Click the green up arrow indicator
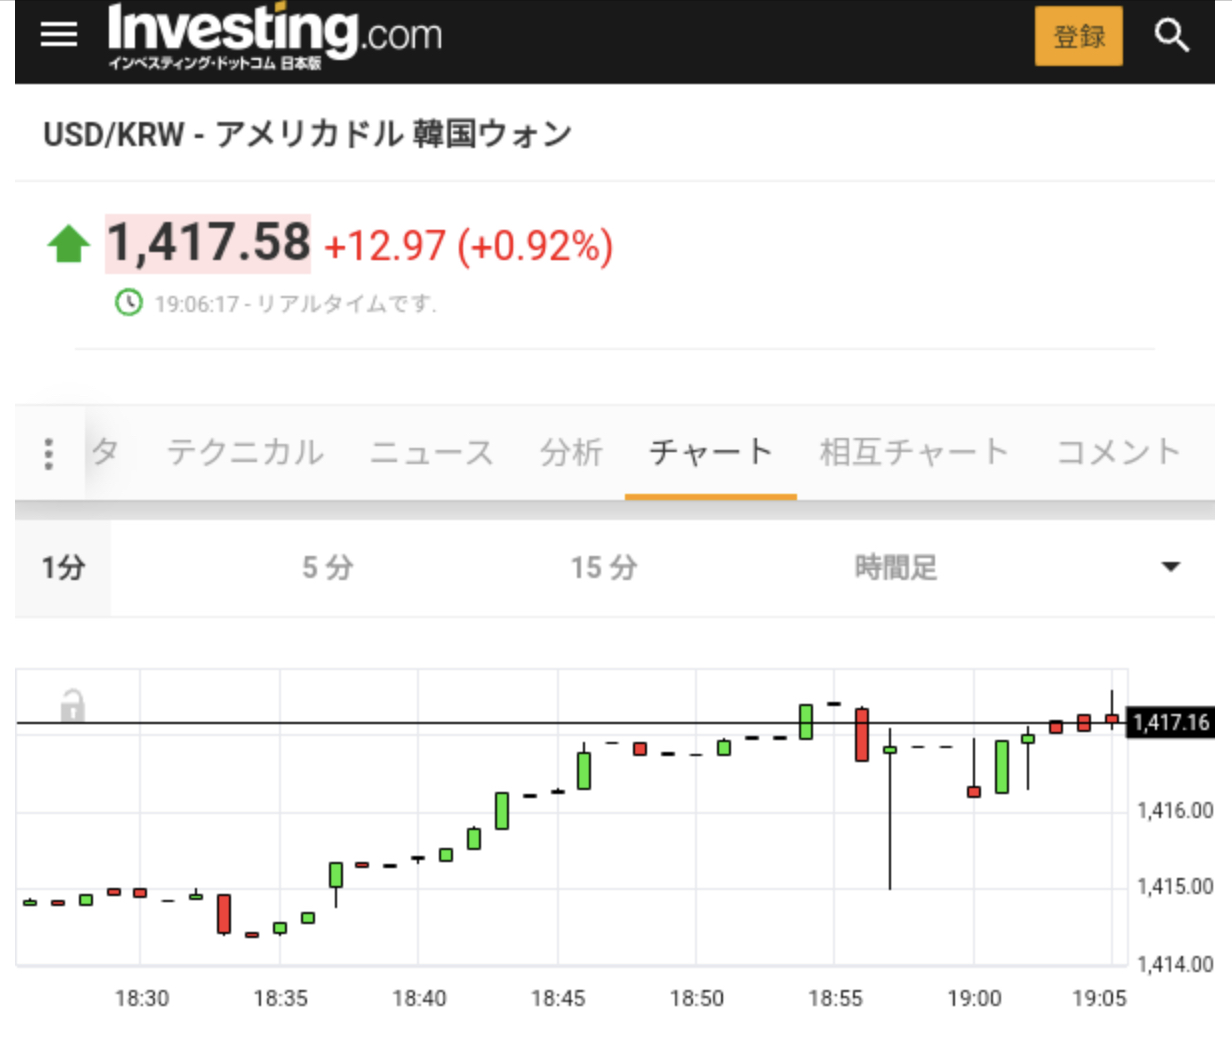 tap(68, 244)
